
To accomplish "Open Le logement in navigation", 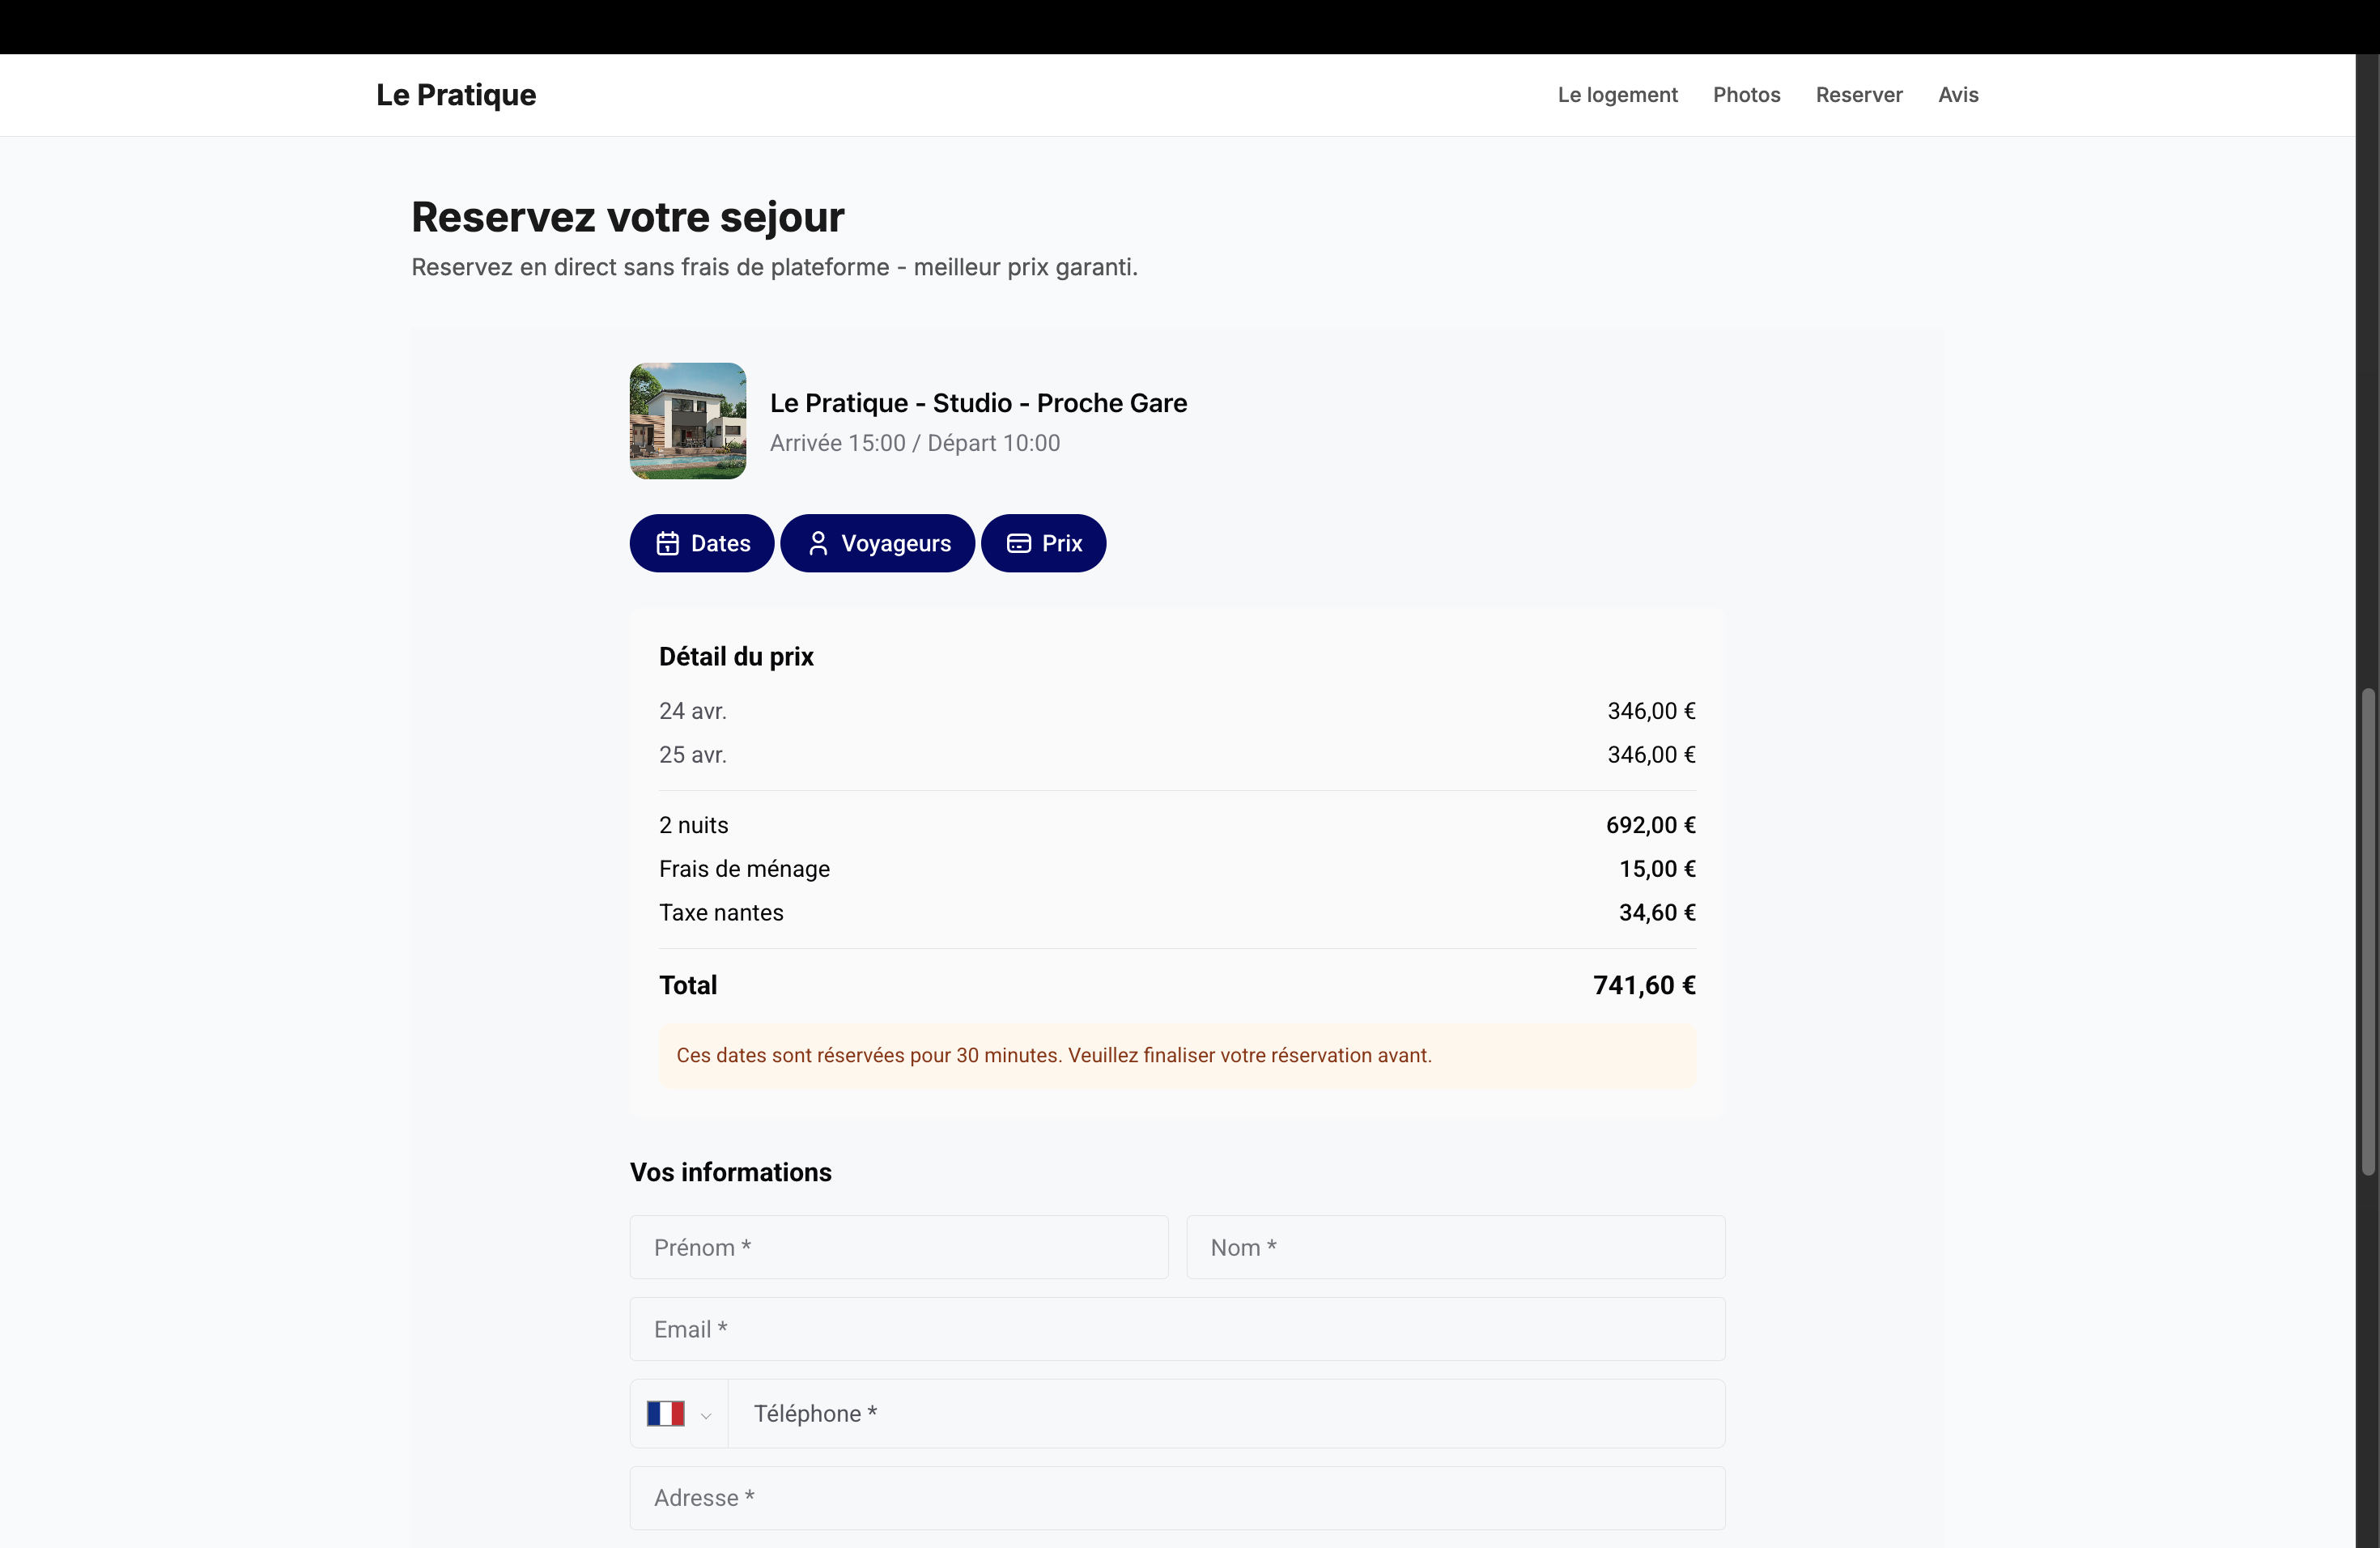I will click(1617, 95).
